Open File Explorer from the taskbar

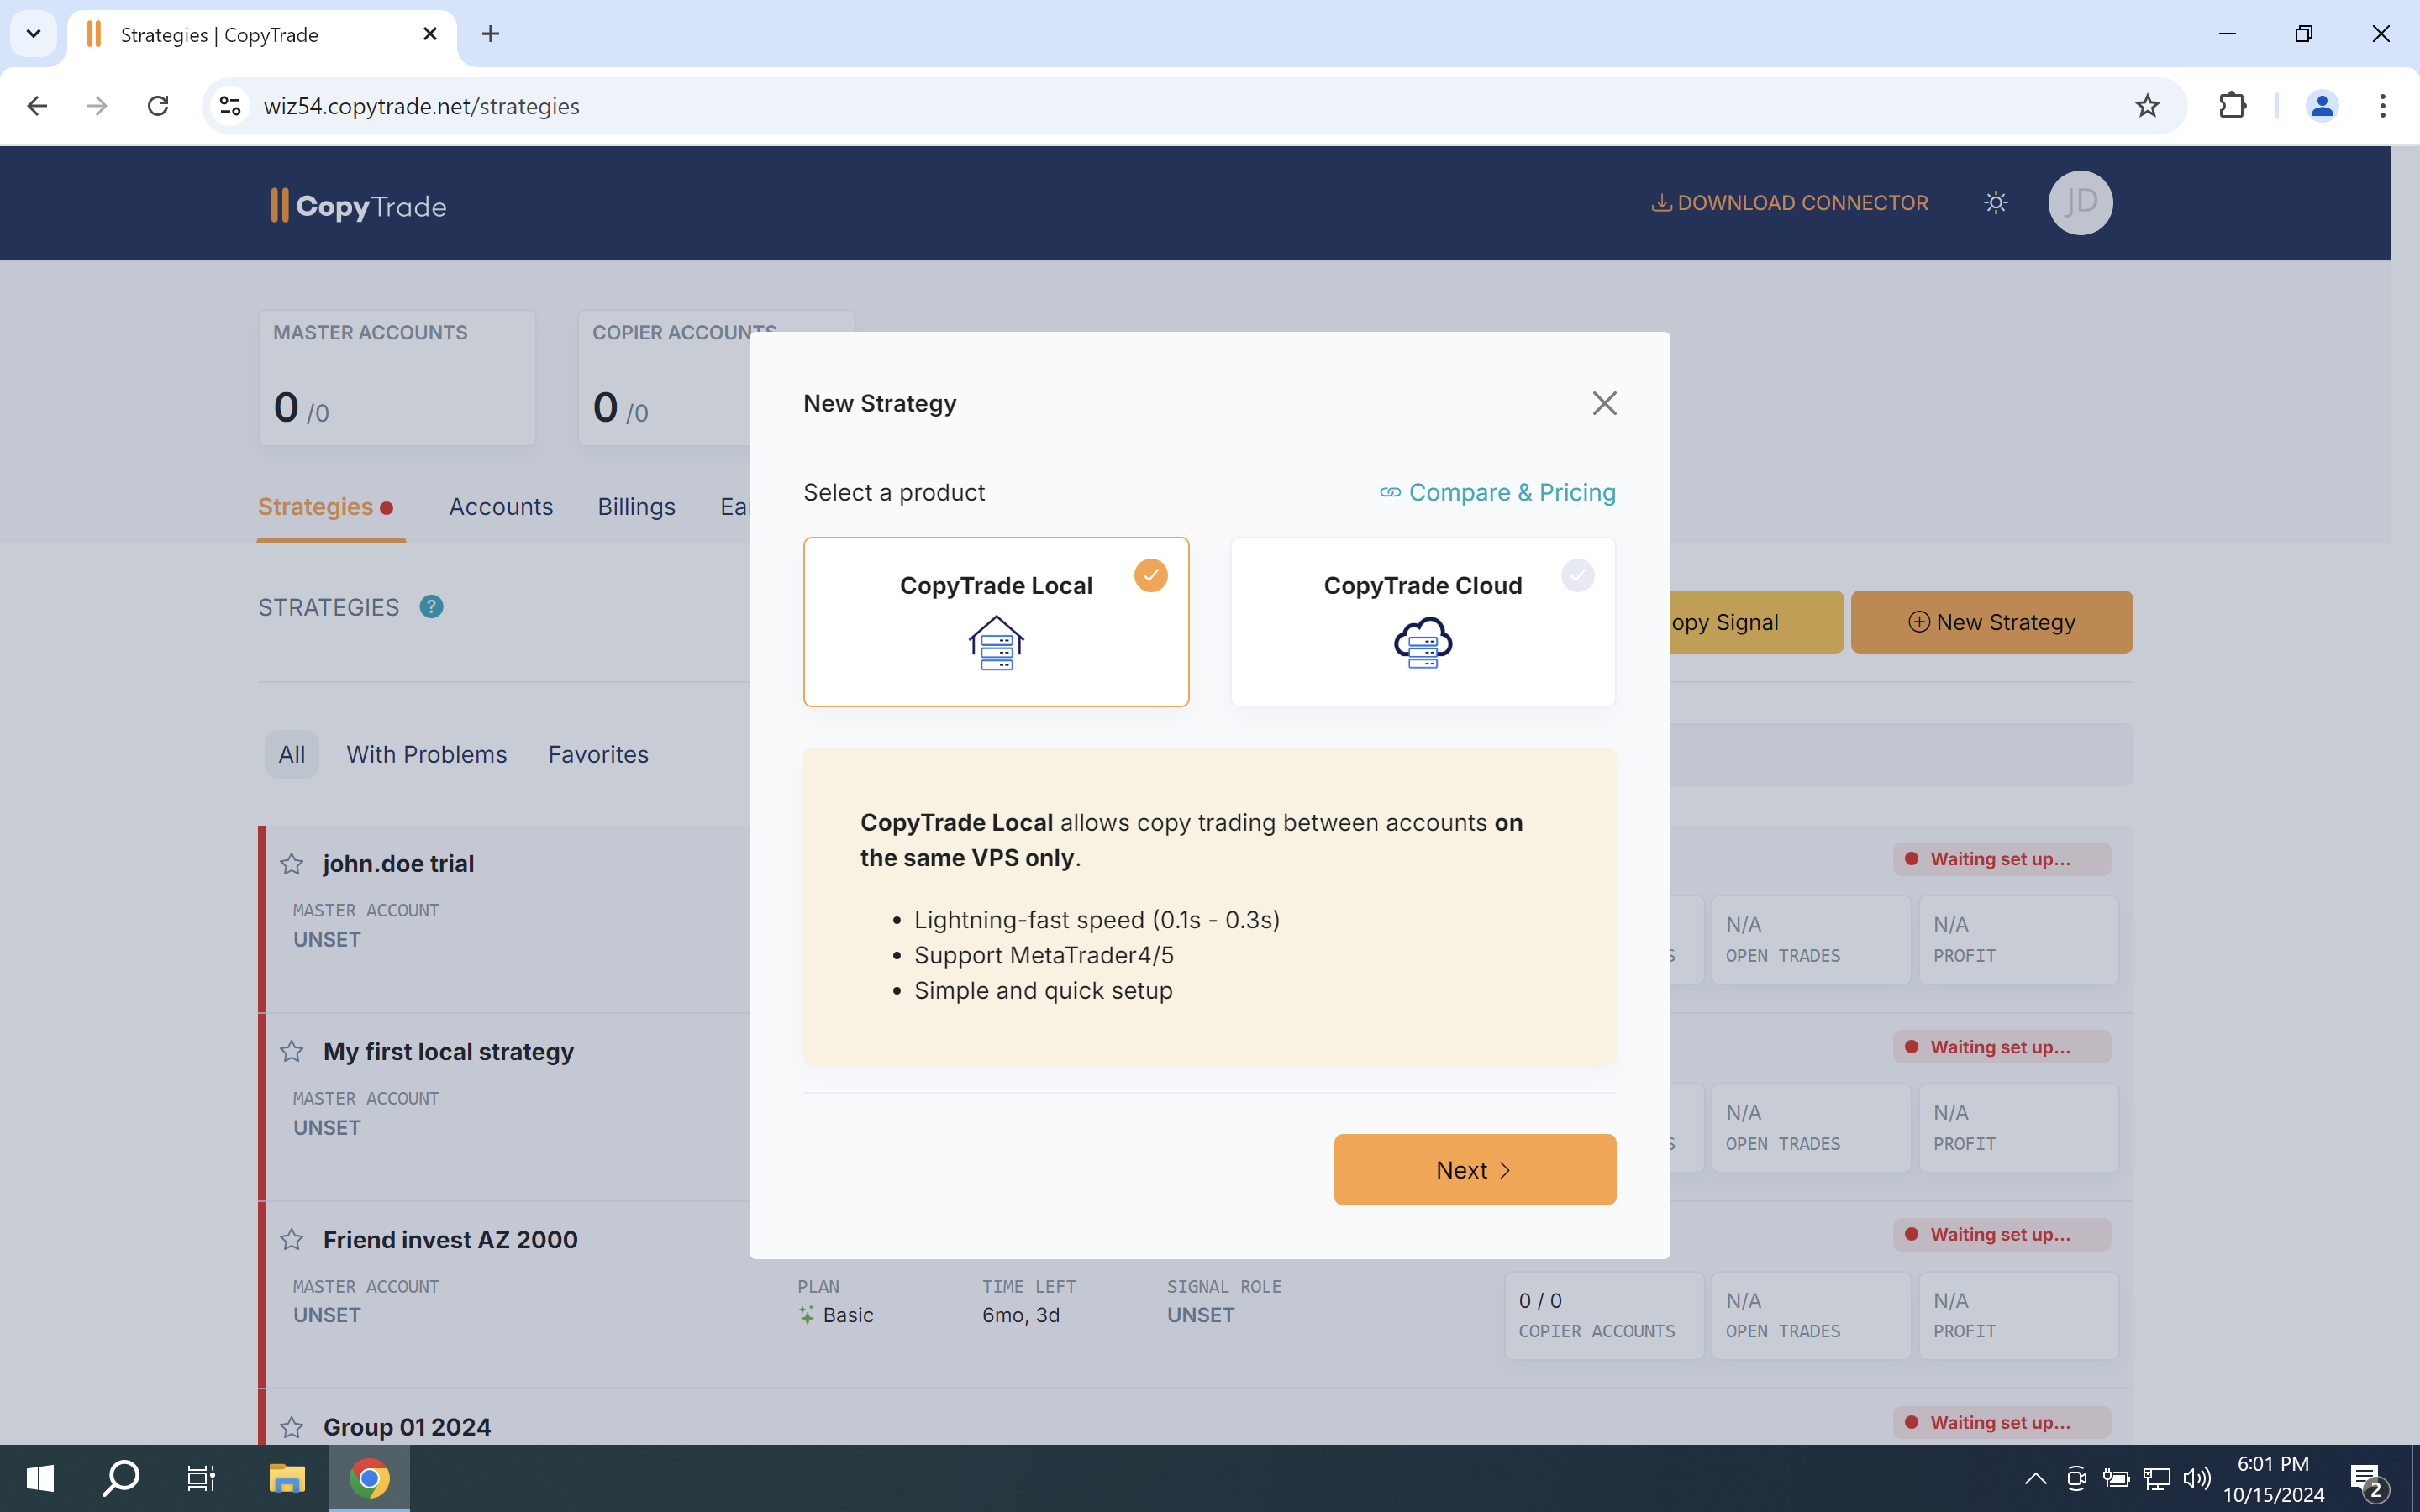[287, 1478]
